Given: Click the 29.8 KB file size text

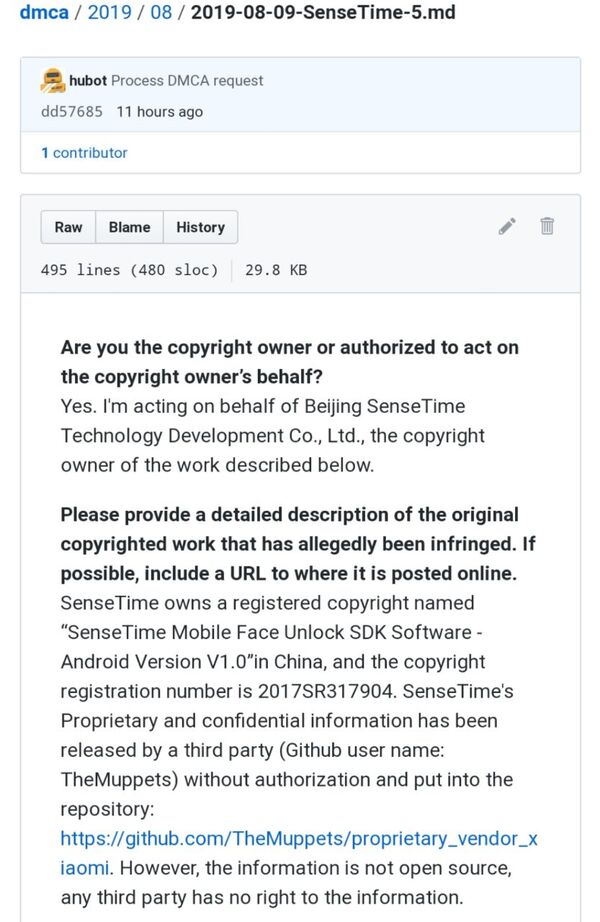Looking at the screenshot, I should [x=276, y=270].
